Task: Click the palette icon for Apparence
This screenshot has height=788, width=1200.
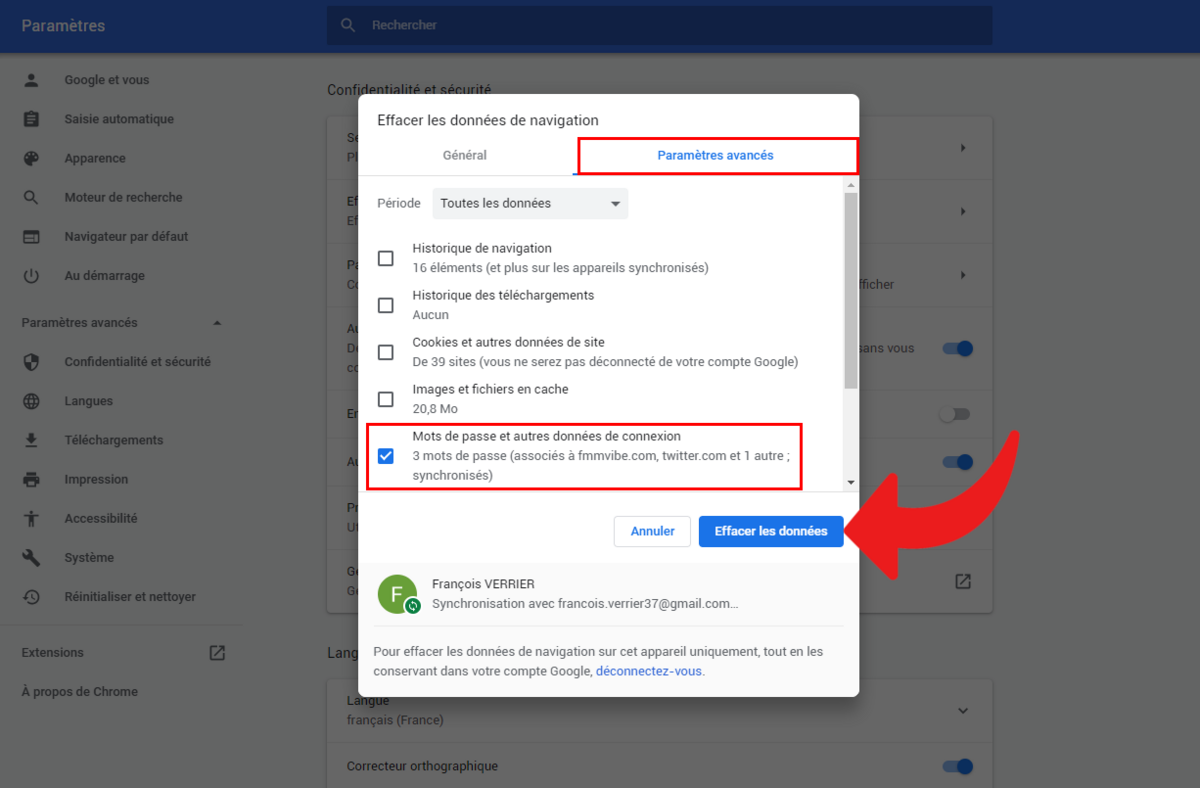Action: coord(32,158)
